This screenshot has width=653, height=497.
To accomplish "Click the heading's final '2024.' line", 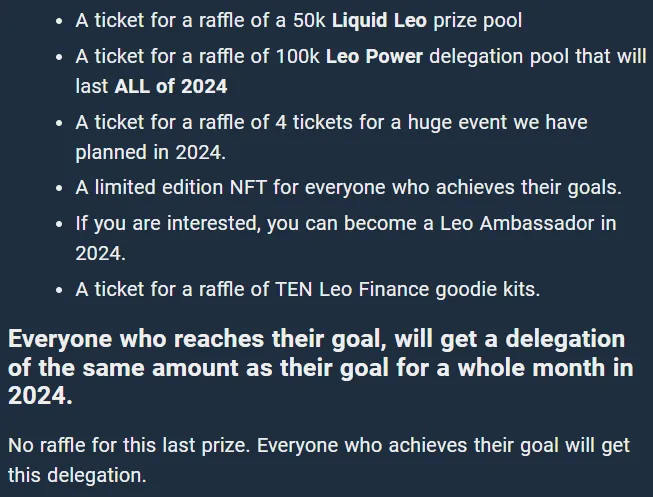I will 40,395.
